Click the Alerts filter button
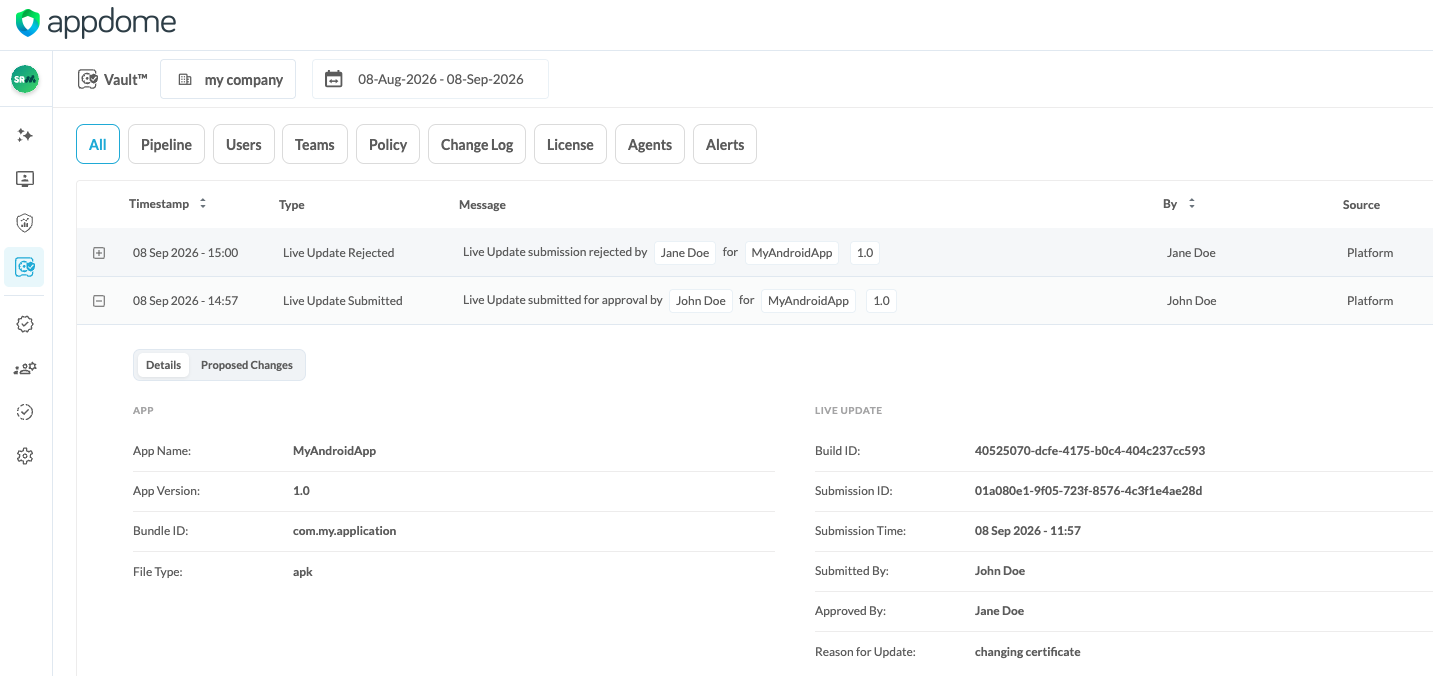The width and height of the screenshot is (1433, 676). point(725,144)
